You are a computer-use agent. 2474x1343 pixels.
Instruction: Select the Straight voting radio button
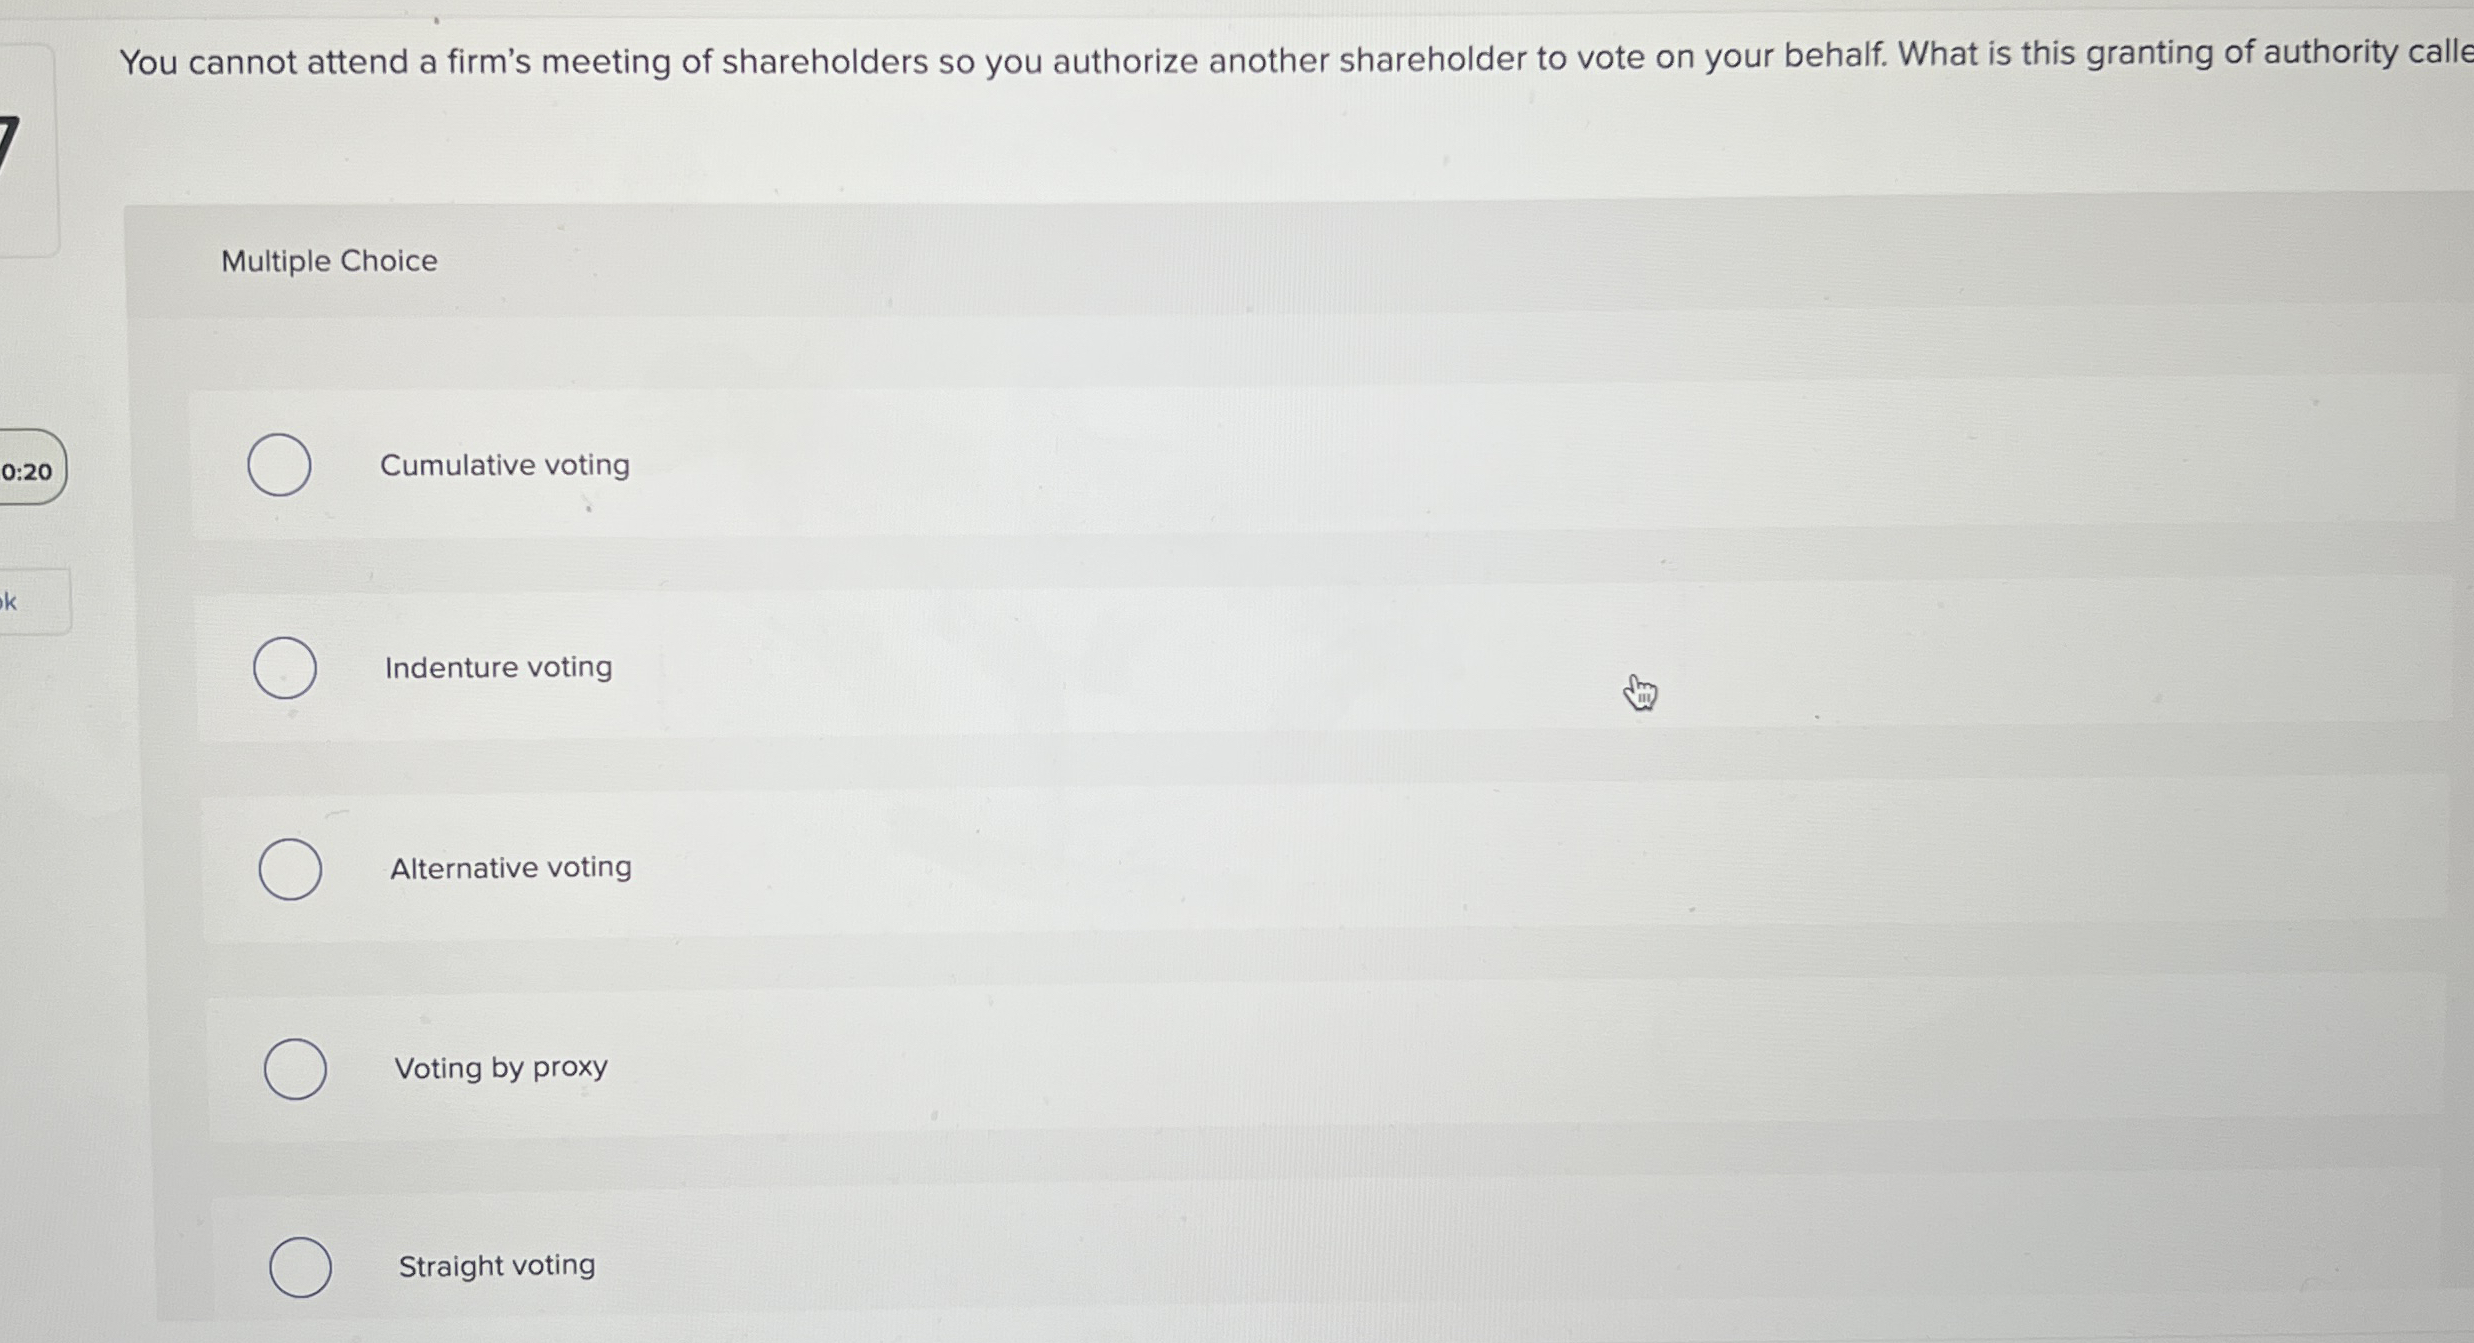click(x=300, y=1268)
